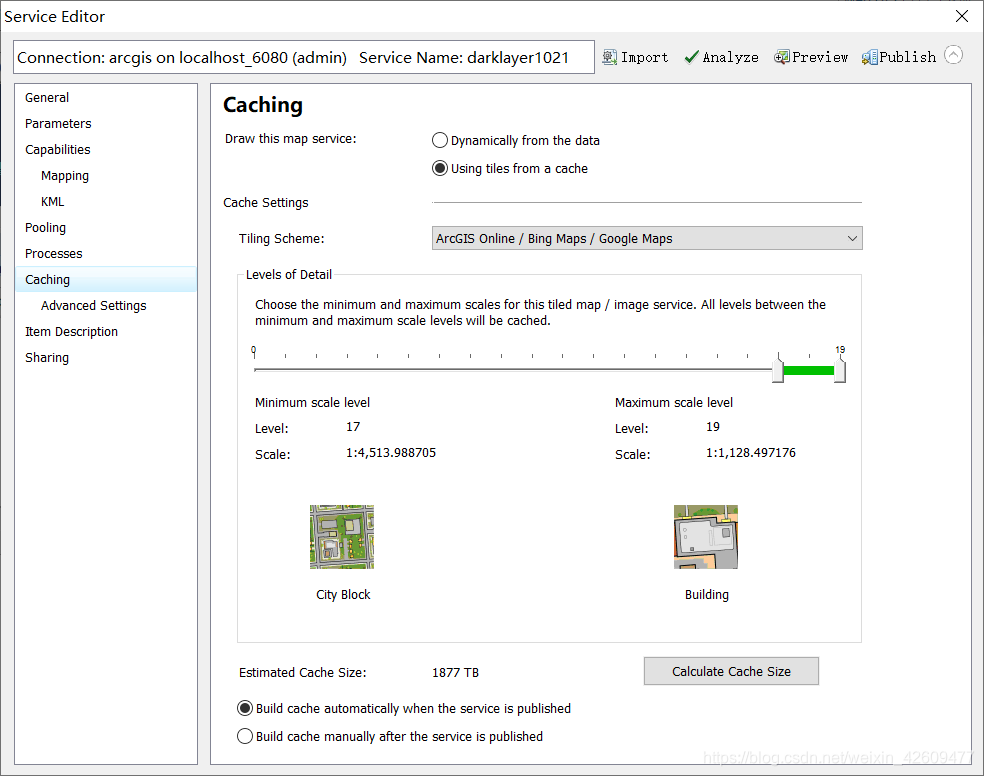The width and height of the screenshot is (984, 776).
Task: Select Mapping under Capabilities
Action: 105,176
